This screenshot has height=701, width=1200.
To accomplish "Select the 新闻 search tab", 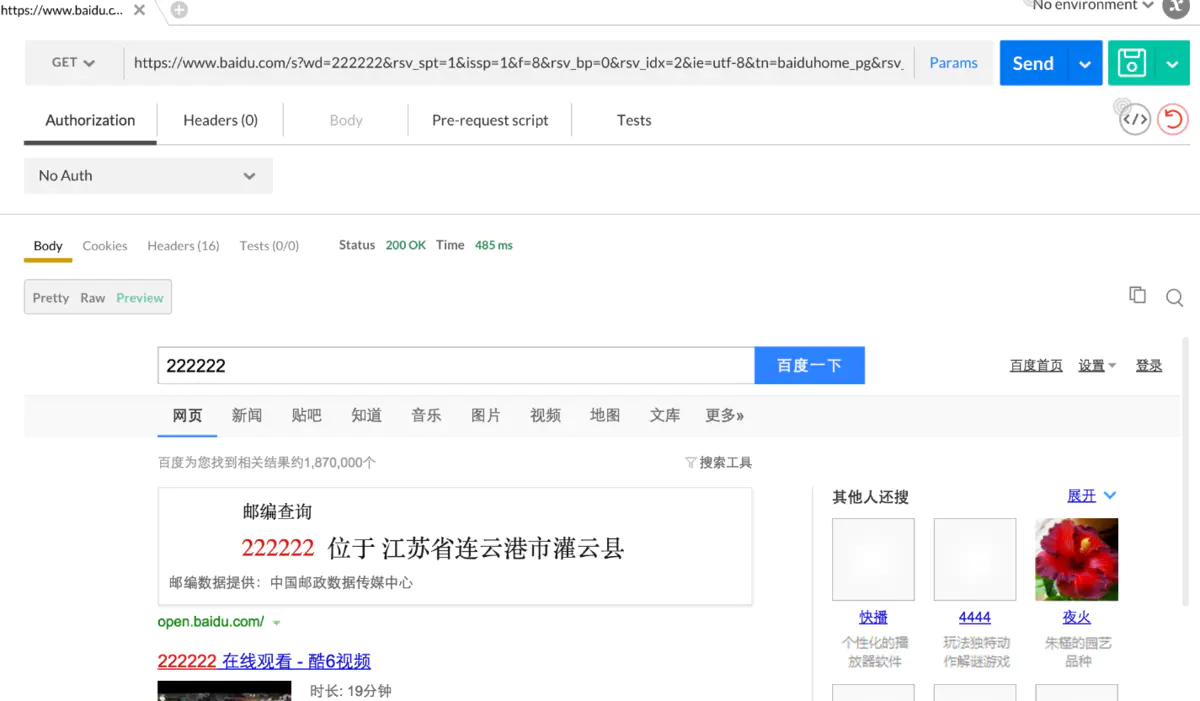I will [x=247, y=416].
